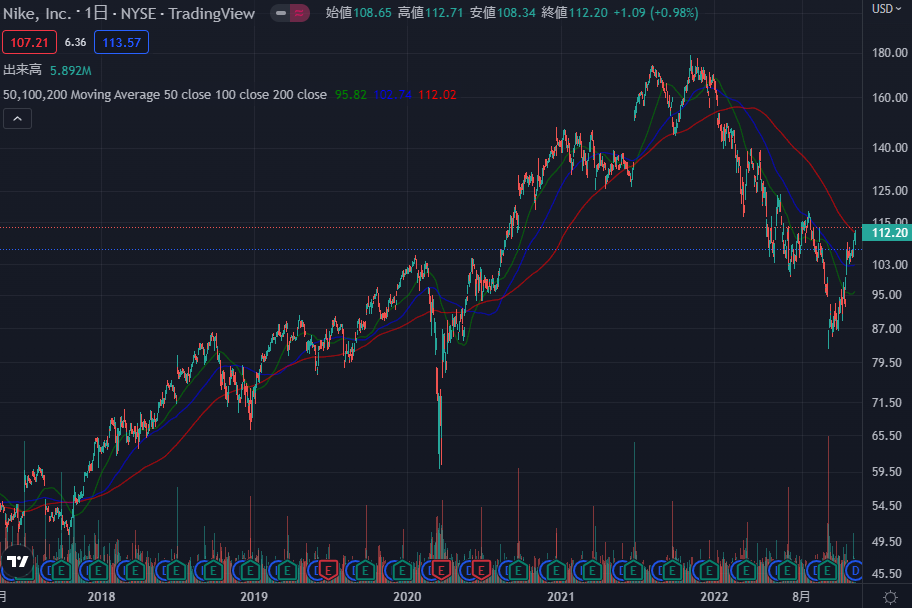Click the blue buy price button 113.57
912x608 pixels.
[x=122, y=42]
